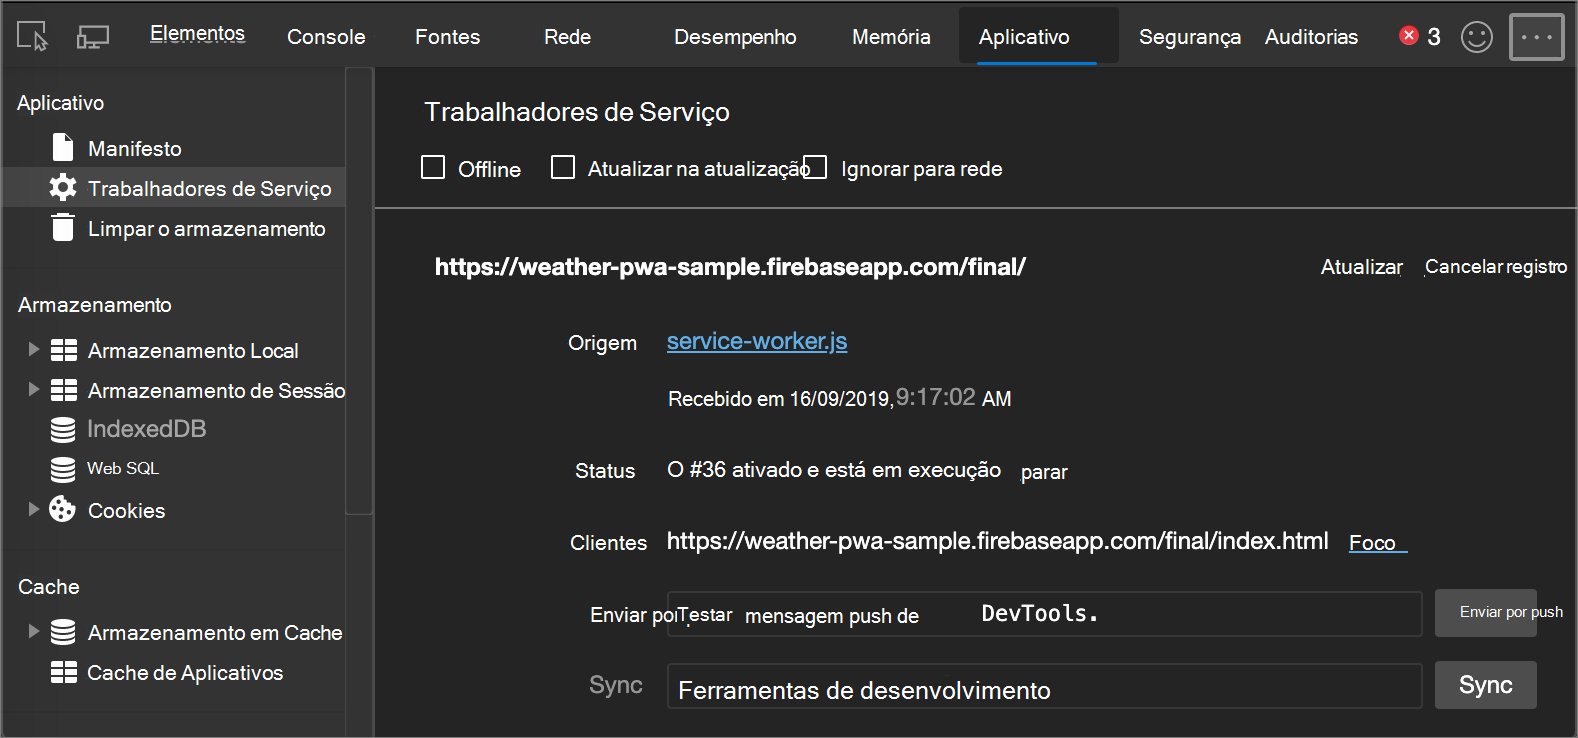The image size is (1578, 738).
Task: Open the smiley feedback icon
Action: pyautogui.click(x=1477, y=37)
